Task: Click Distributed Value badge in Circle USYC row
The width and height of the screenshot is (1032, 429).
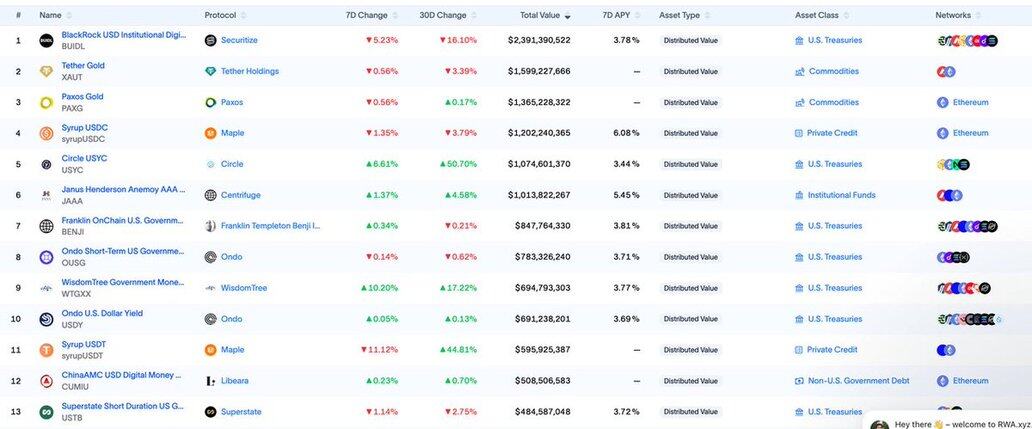Action: click(690, 165)
